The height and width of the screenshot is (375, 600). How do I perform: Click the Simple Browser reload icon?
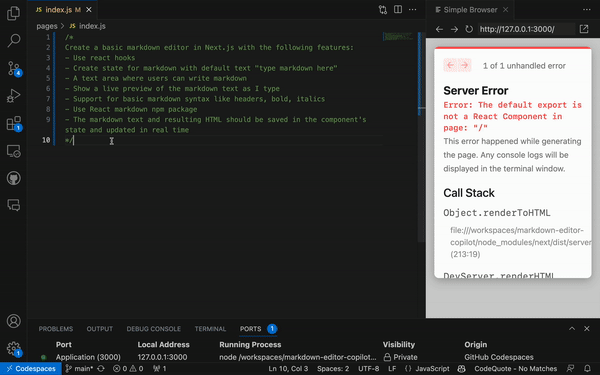pos(469,29)
